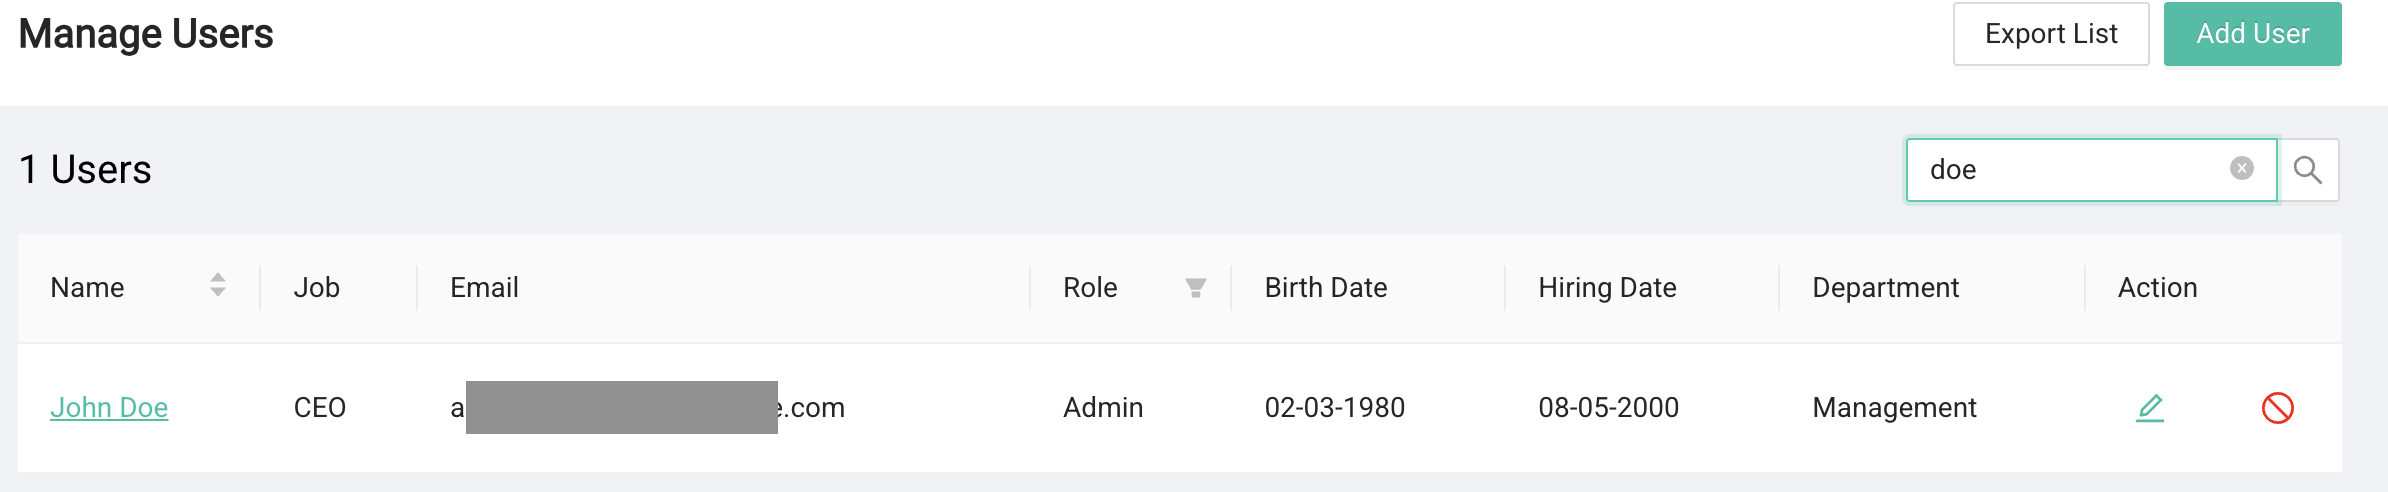Open the Role column filter icon
The width and height of the screenshot is (2388, 492).
coord(1195,288)
